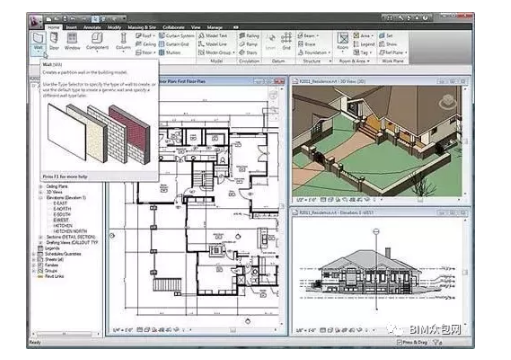Click the Show work plane tool
Screen dimensions: 511x360
388,44
